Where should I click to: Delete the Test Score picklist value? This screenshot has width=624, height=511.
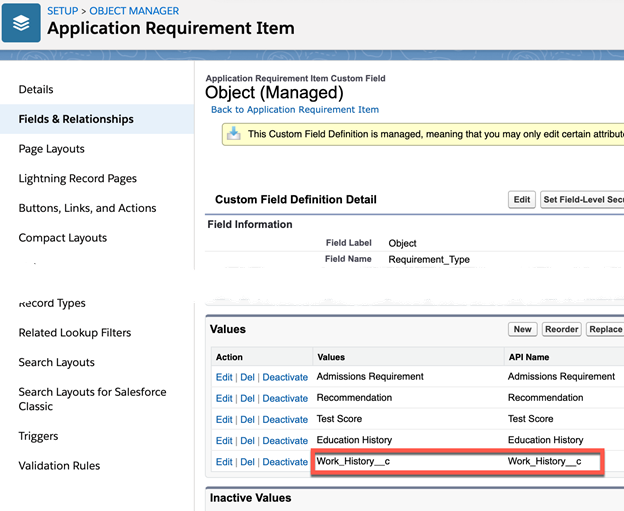click(x=247, y=420)
